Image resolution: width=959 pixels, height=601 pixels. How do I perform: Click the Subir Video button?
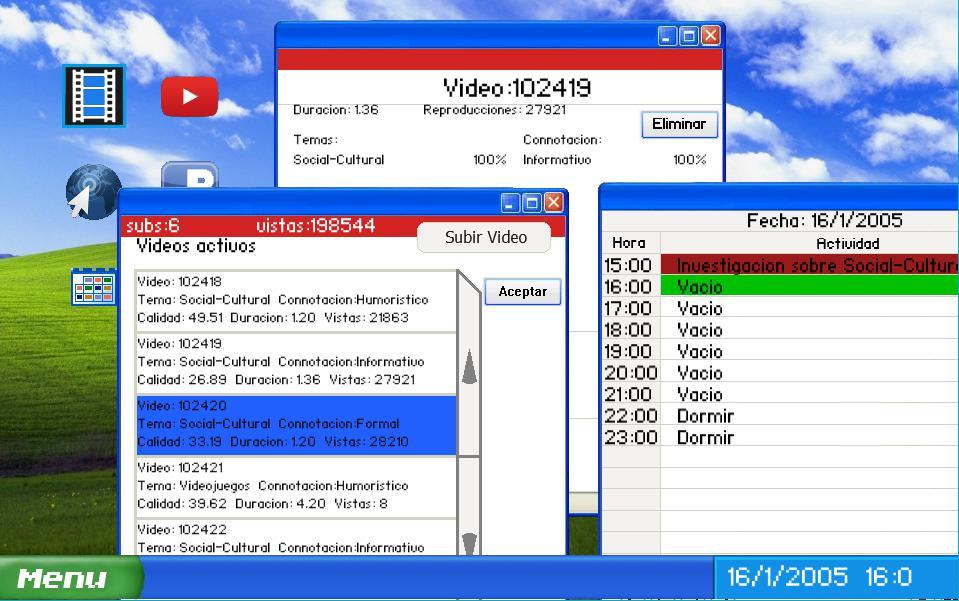485,238
